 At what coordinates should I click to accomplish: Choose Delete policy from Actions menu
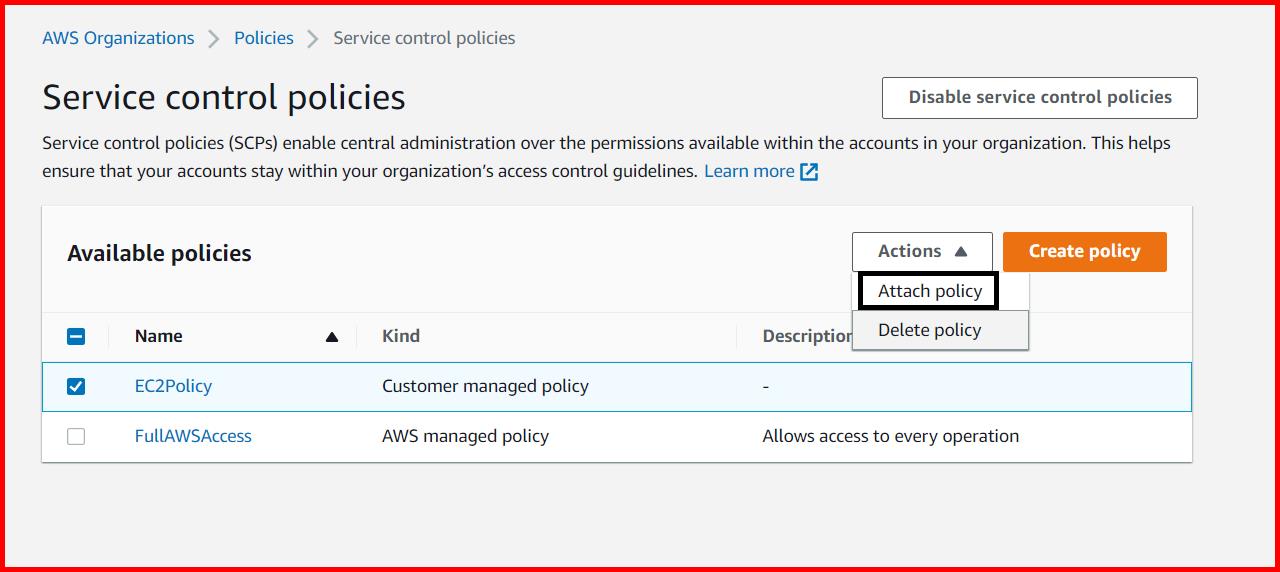940,330
